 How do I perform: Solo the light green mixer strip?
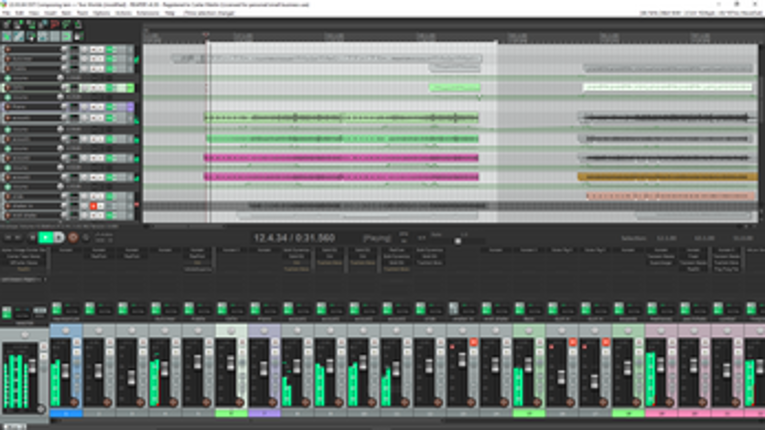pyautogui.click(x=242, y=351)
